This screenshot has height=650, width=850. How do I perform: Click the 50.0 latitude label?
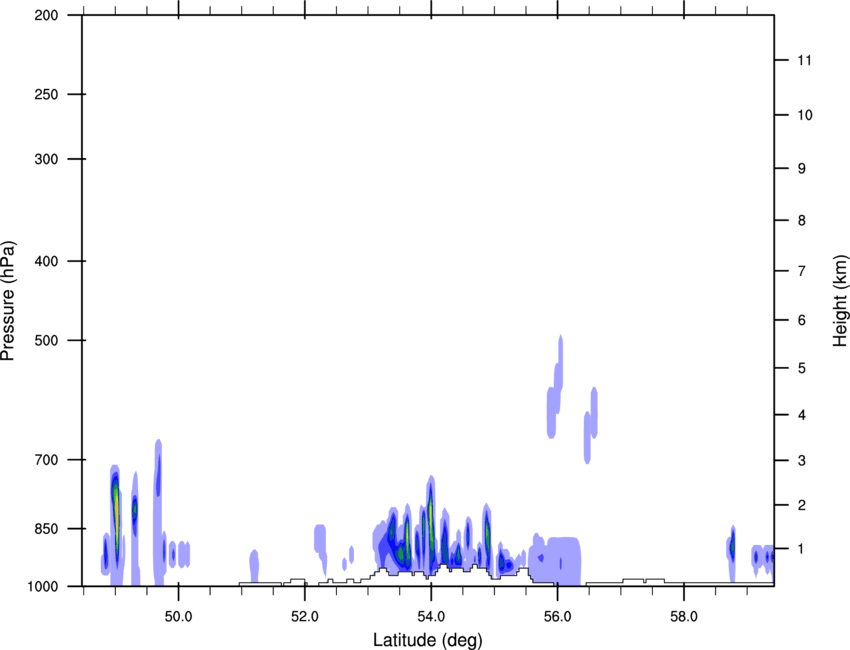pos(178,617)
